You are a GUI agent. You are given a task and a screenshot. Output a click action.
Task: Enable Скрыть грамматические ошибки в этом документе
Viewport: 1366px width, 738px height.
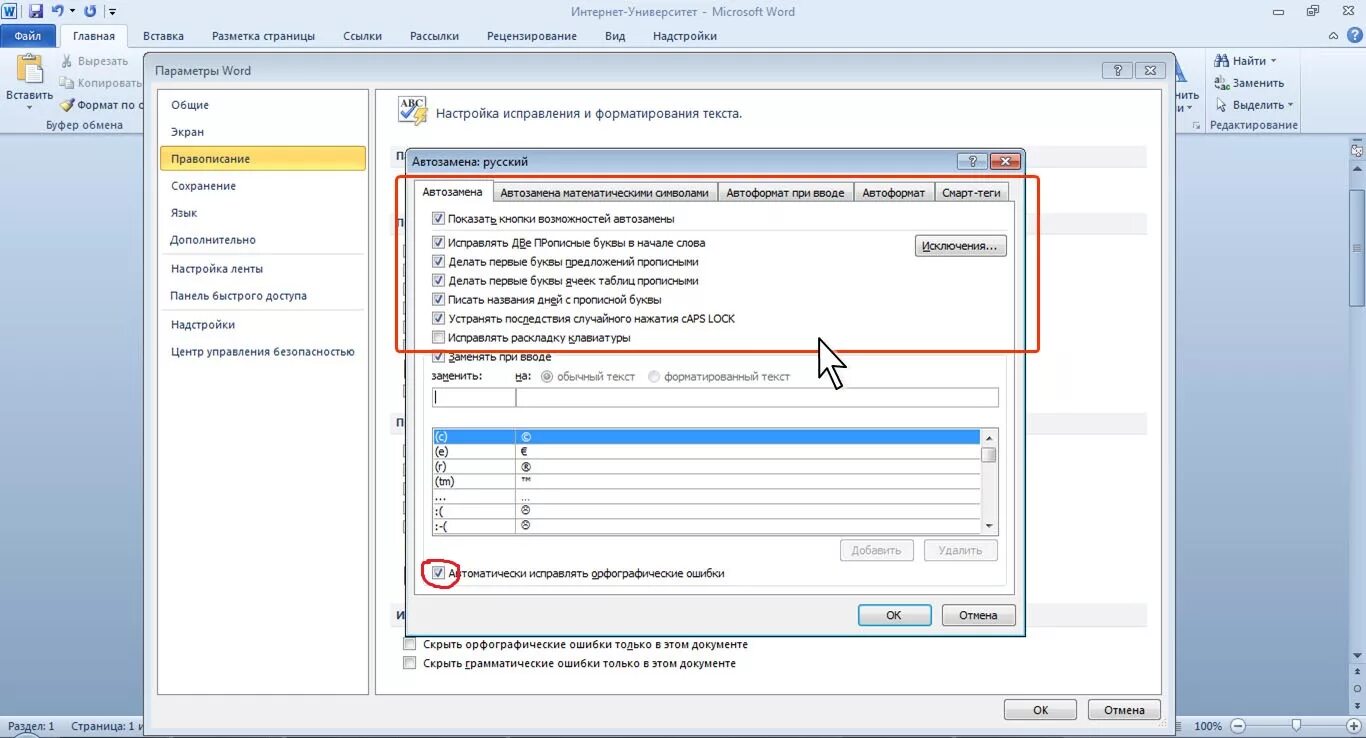point(409,663)
